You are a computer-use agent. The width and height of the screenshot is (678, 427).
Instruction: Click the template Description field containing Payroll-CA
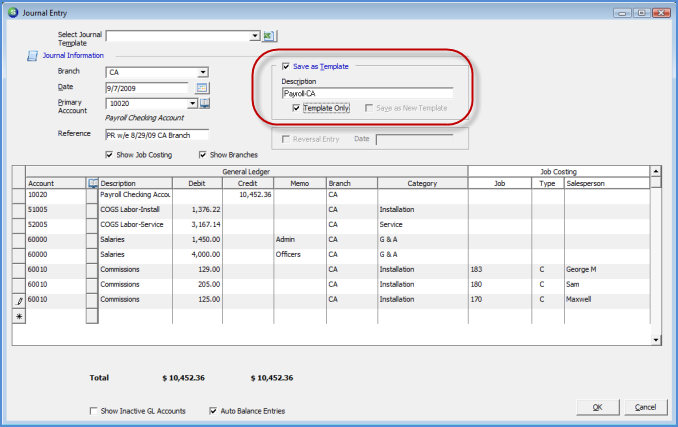point(368,93)
